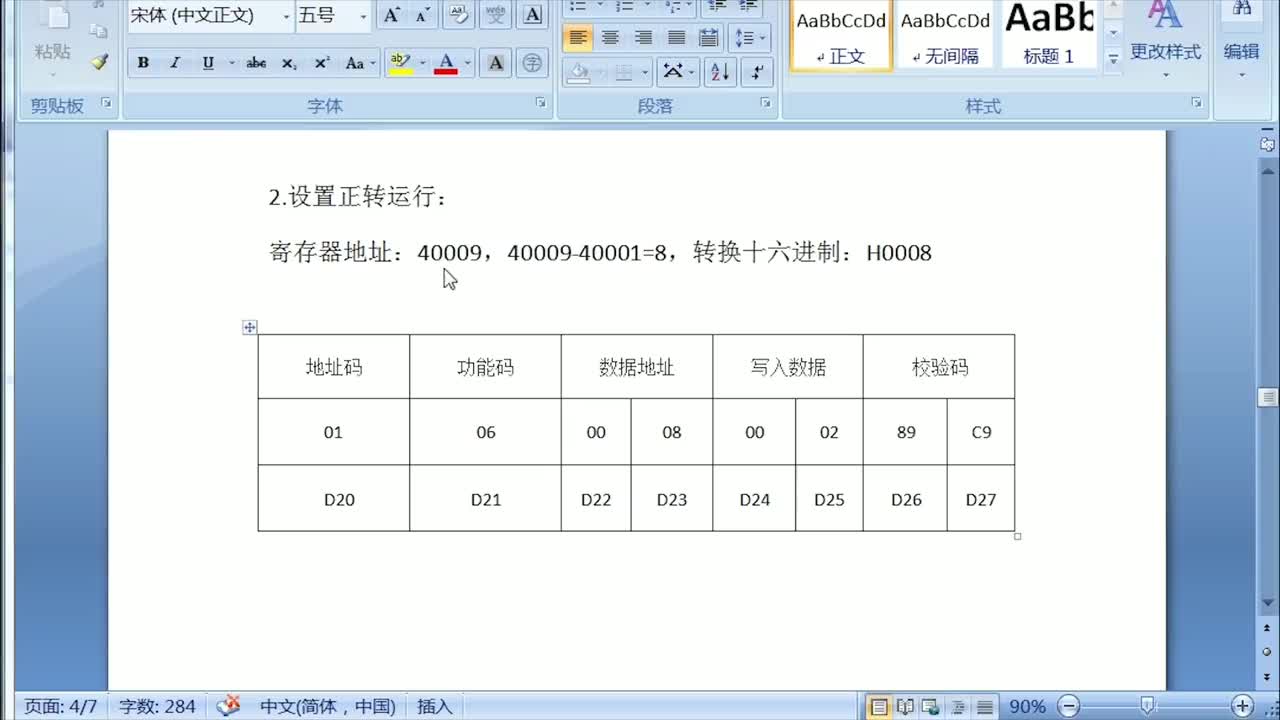Toggle bold formatting
Image resolution: width=1280 pixels, height=720 pixels.
[x=143, y=63]
